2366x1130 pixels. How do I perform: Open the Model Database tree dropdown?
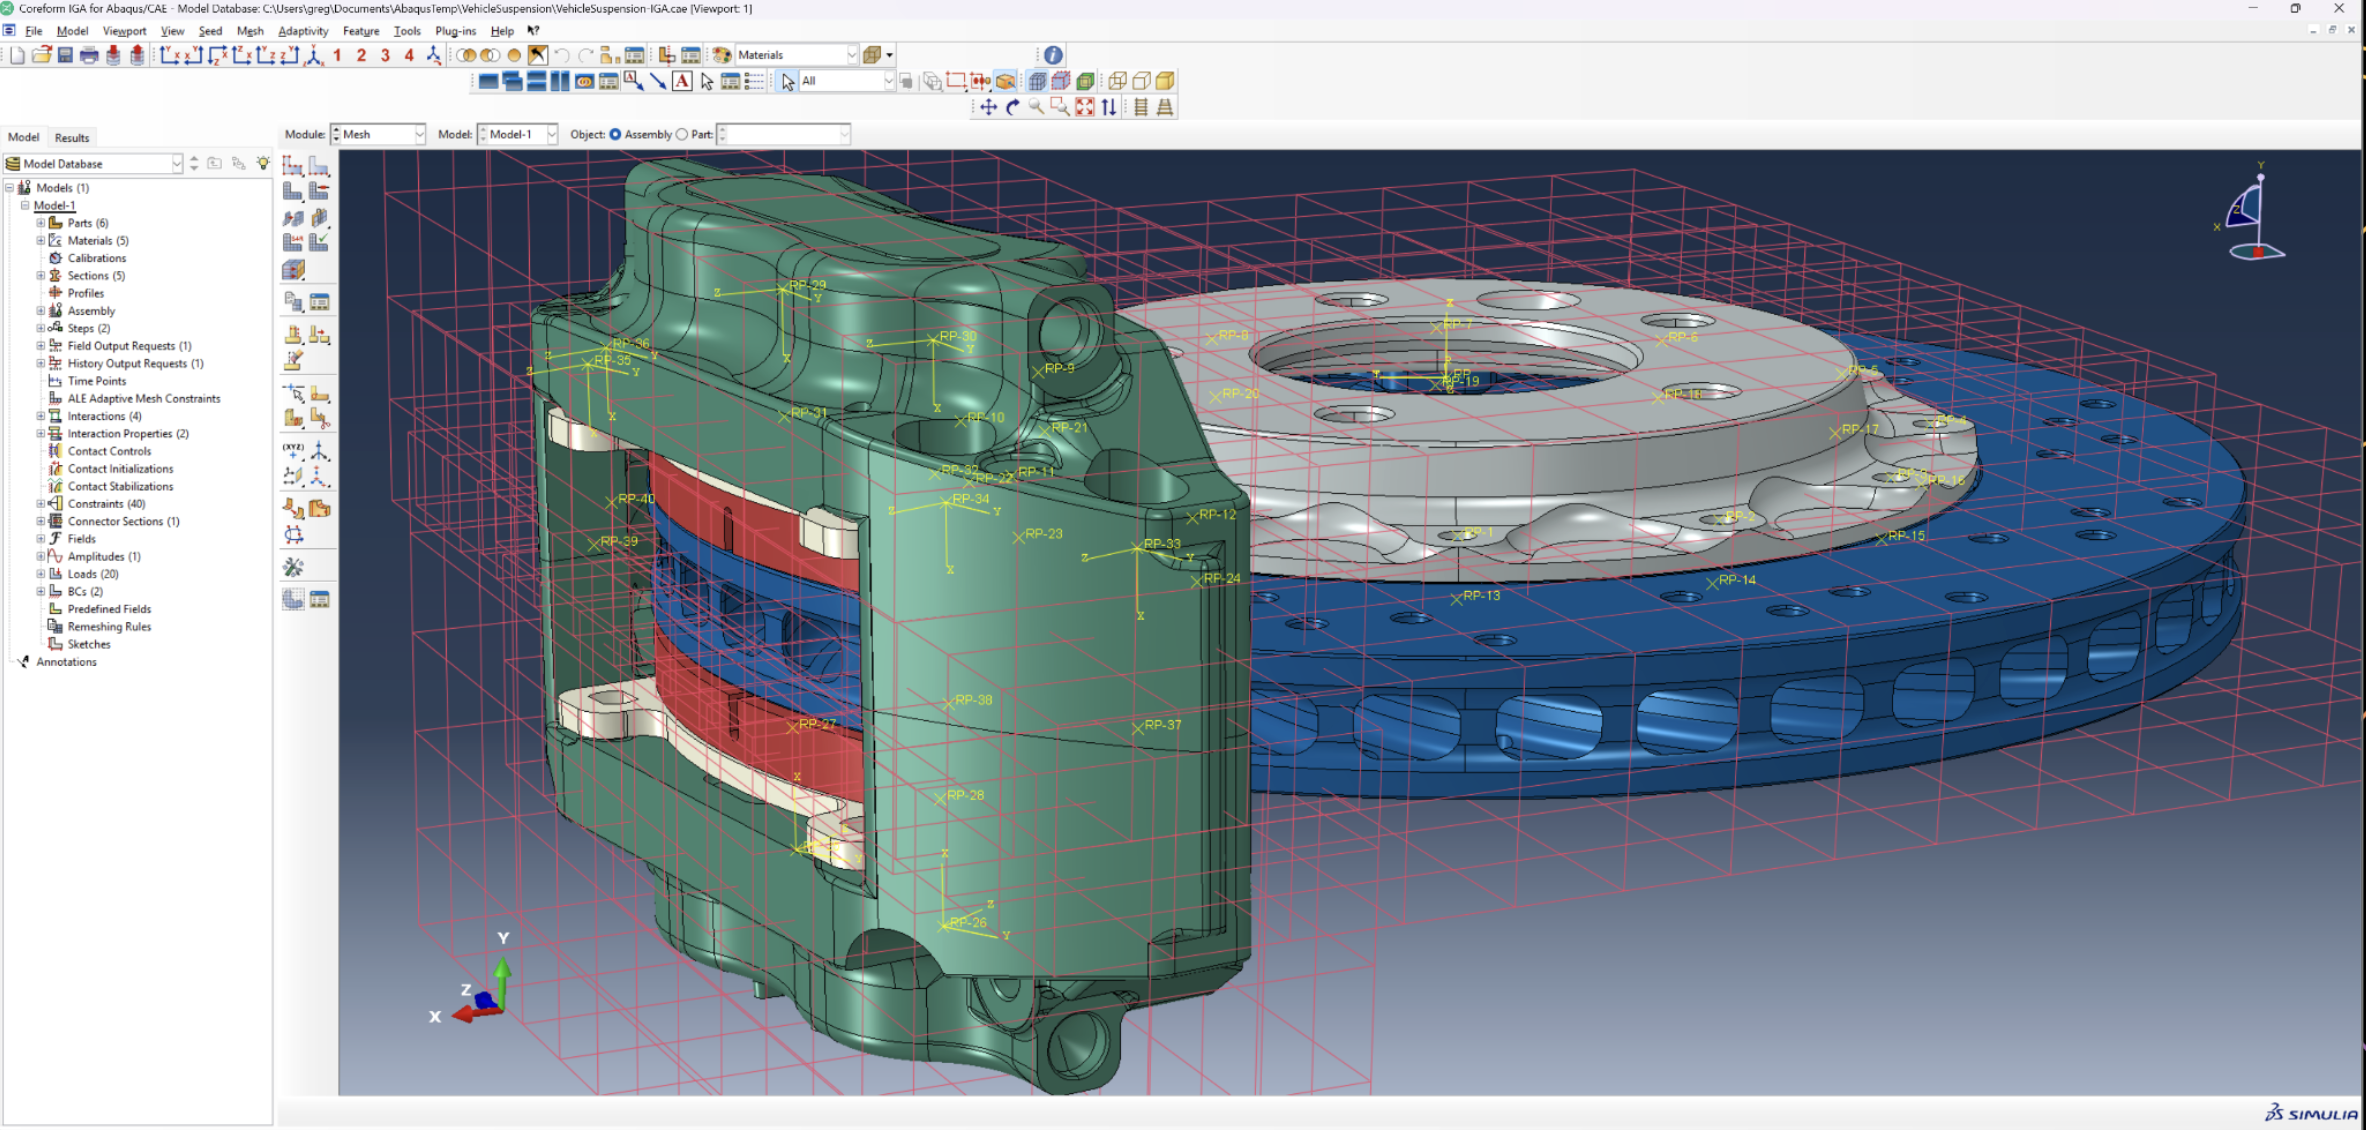pos(94,163)
